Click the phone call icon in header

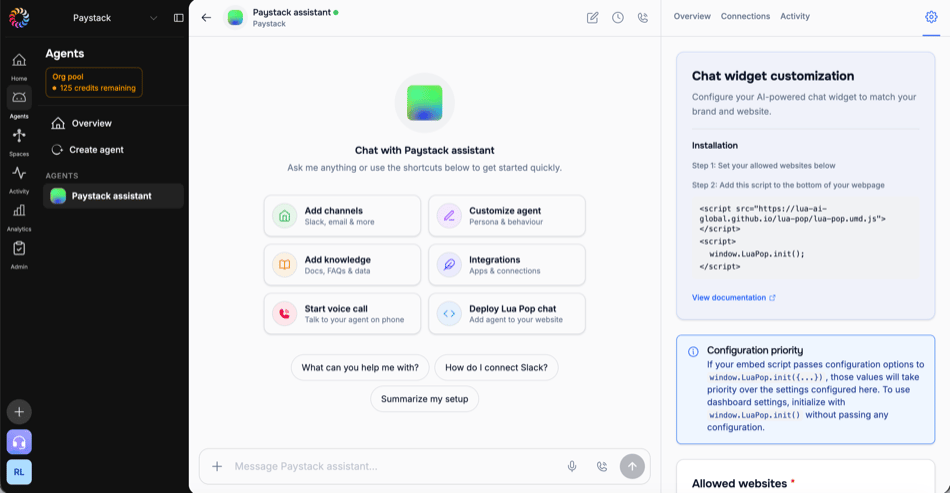click(x=643, y=18)
